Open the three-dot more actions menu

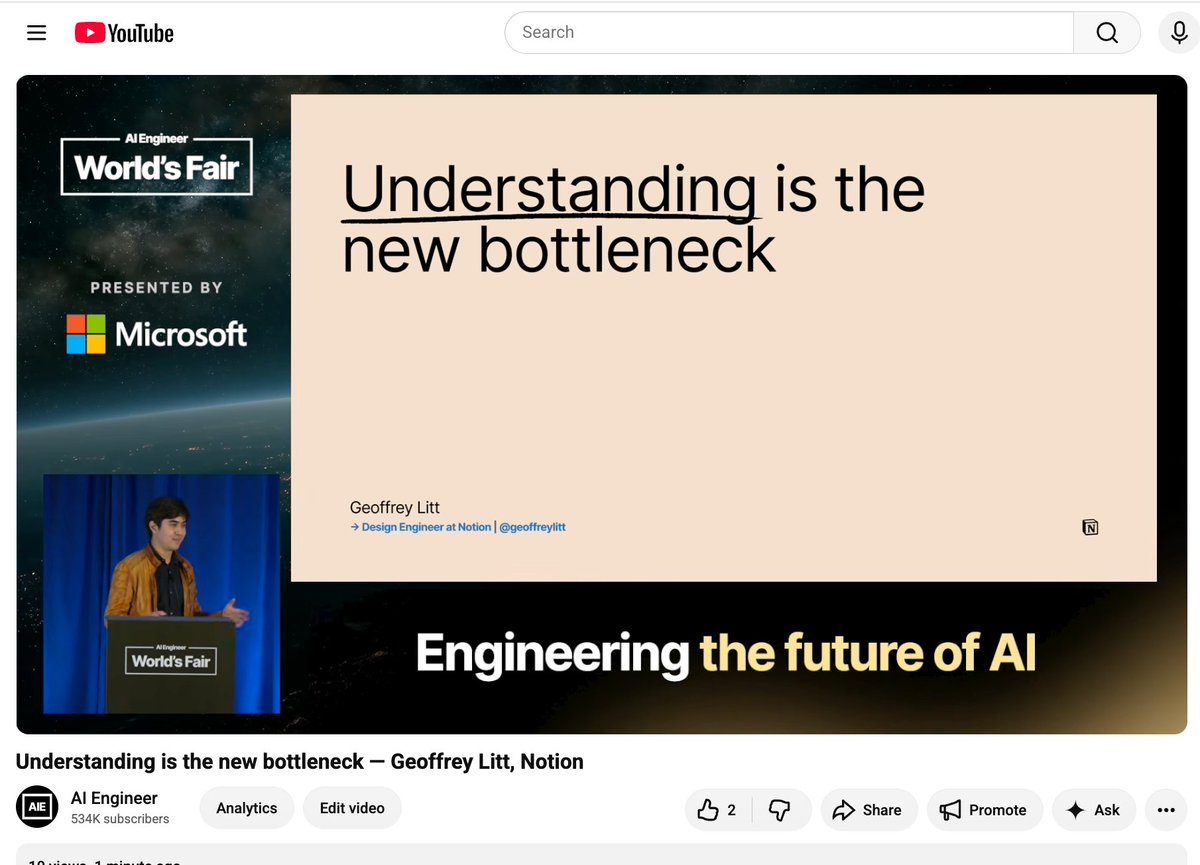click(1166, 810)
